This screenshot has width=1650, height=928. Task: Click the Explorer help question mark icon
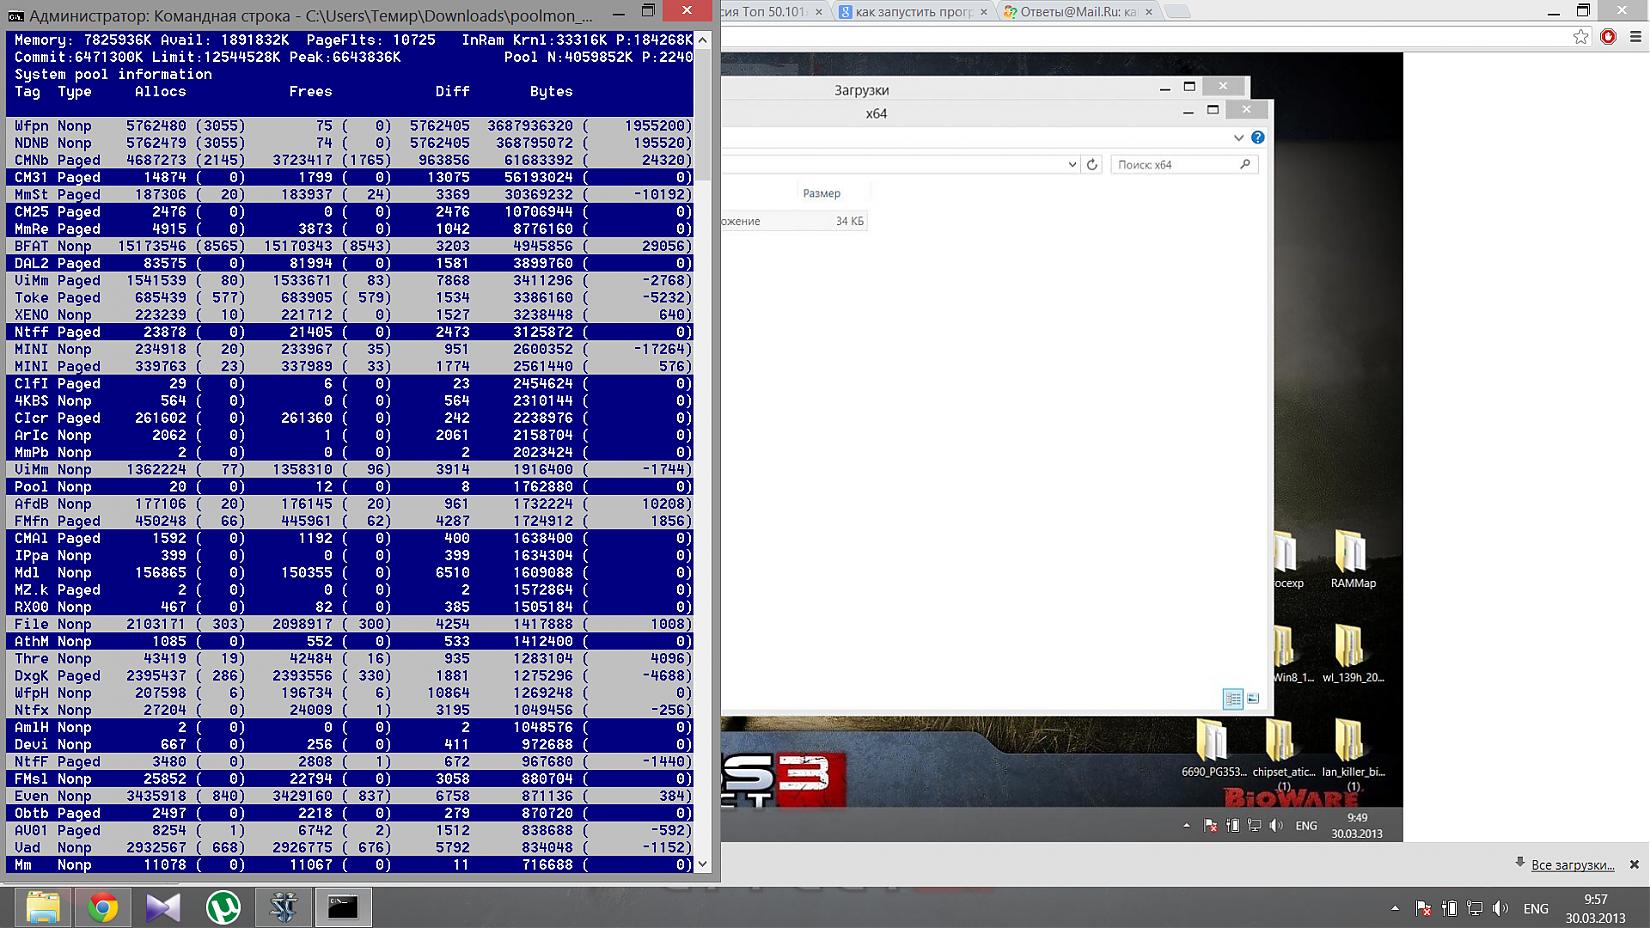point(1258,137)
